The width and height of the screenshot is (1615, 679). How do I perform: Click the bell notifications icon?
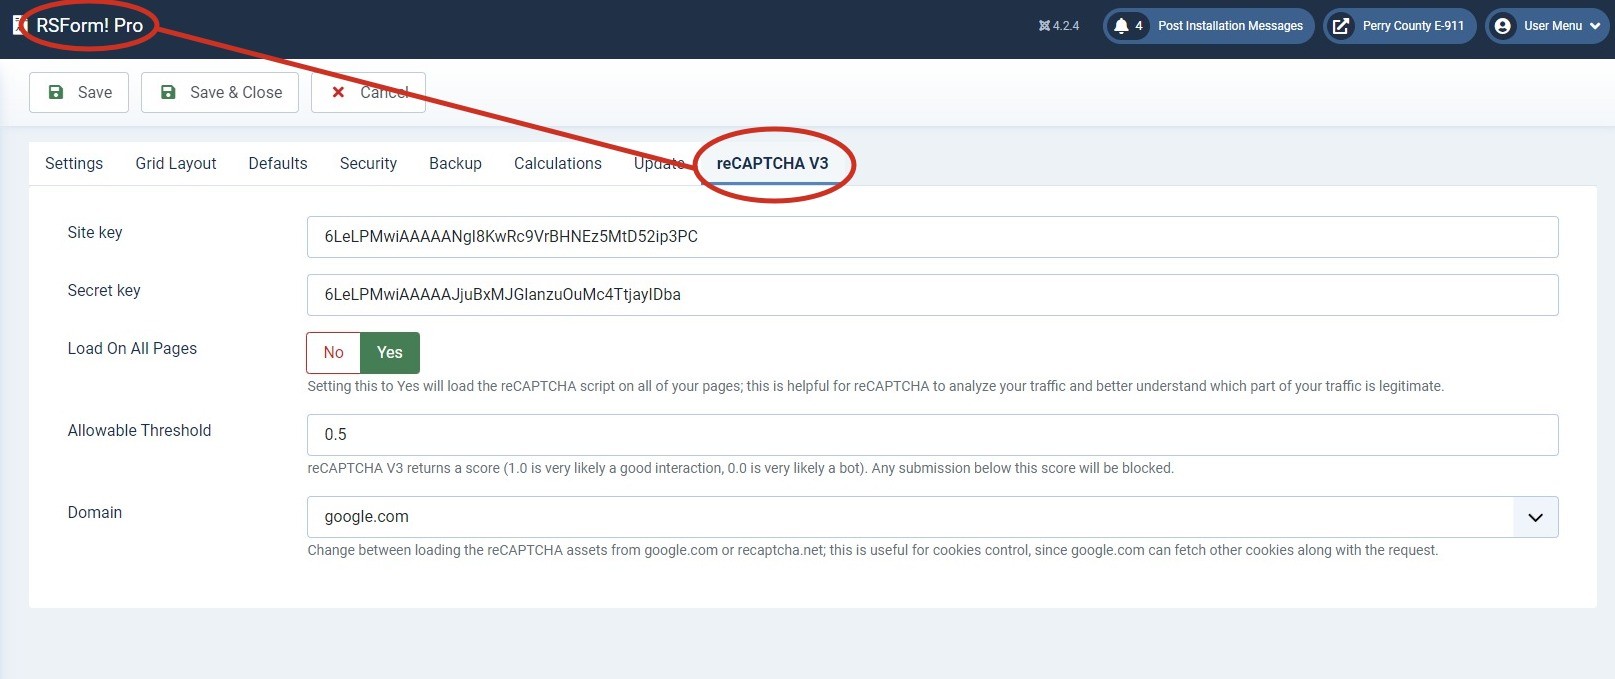tap(1122, 26)
